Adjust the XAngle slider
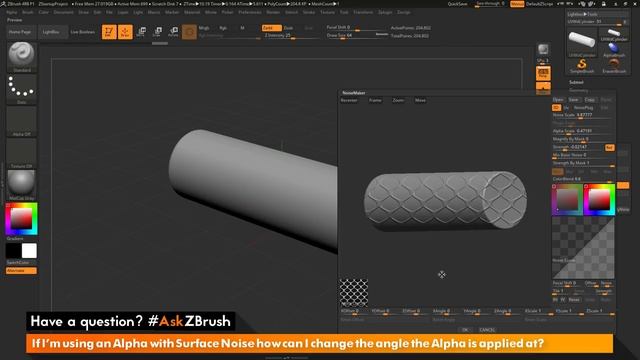 pos(446,312)
